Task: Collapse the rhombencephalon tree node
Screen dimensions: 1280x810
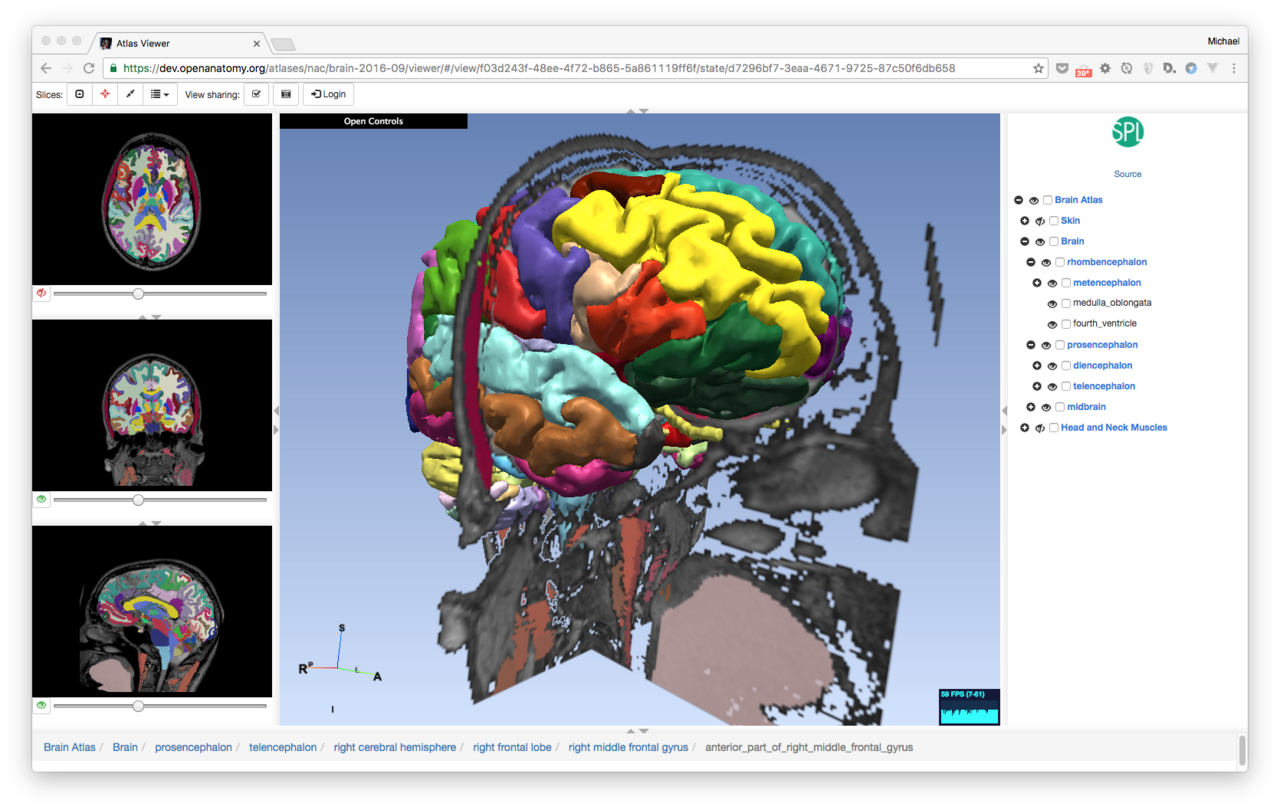Action: click(x=1031, y=262)
